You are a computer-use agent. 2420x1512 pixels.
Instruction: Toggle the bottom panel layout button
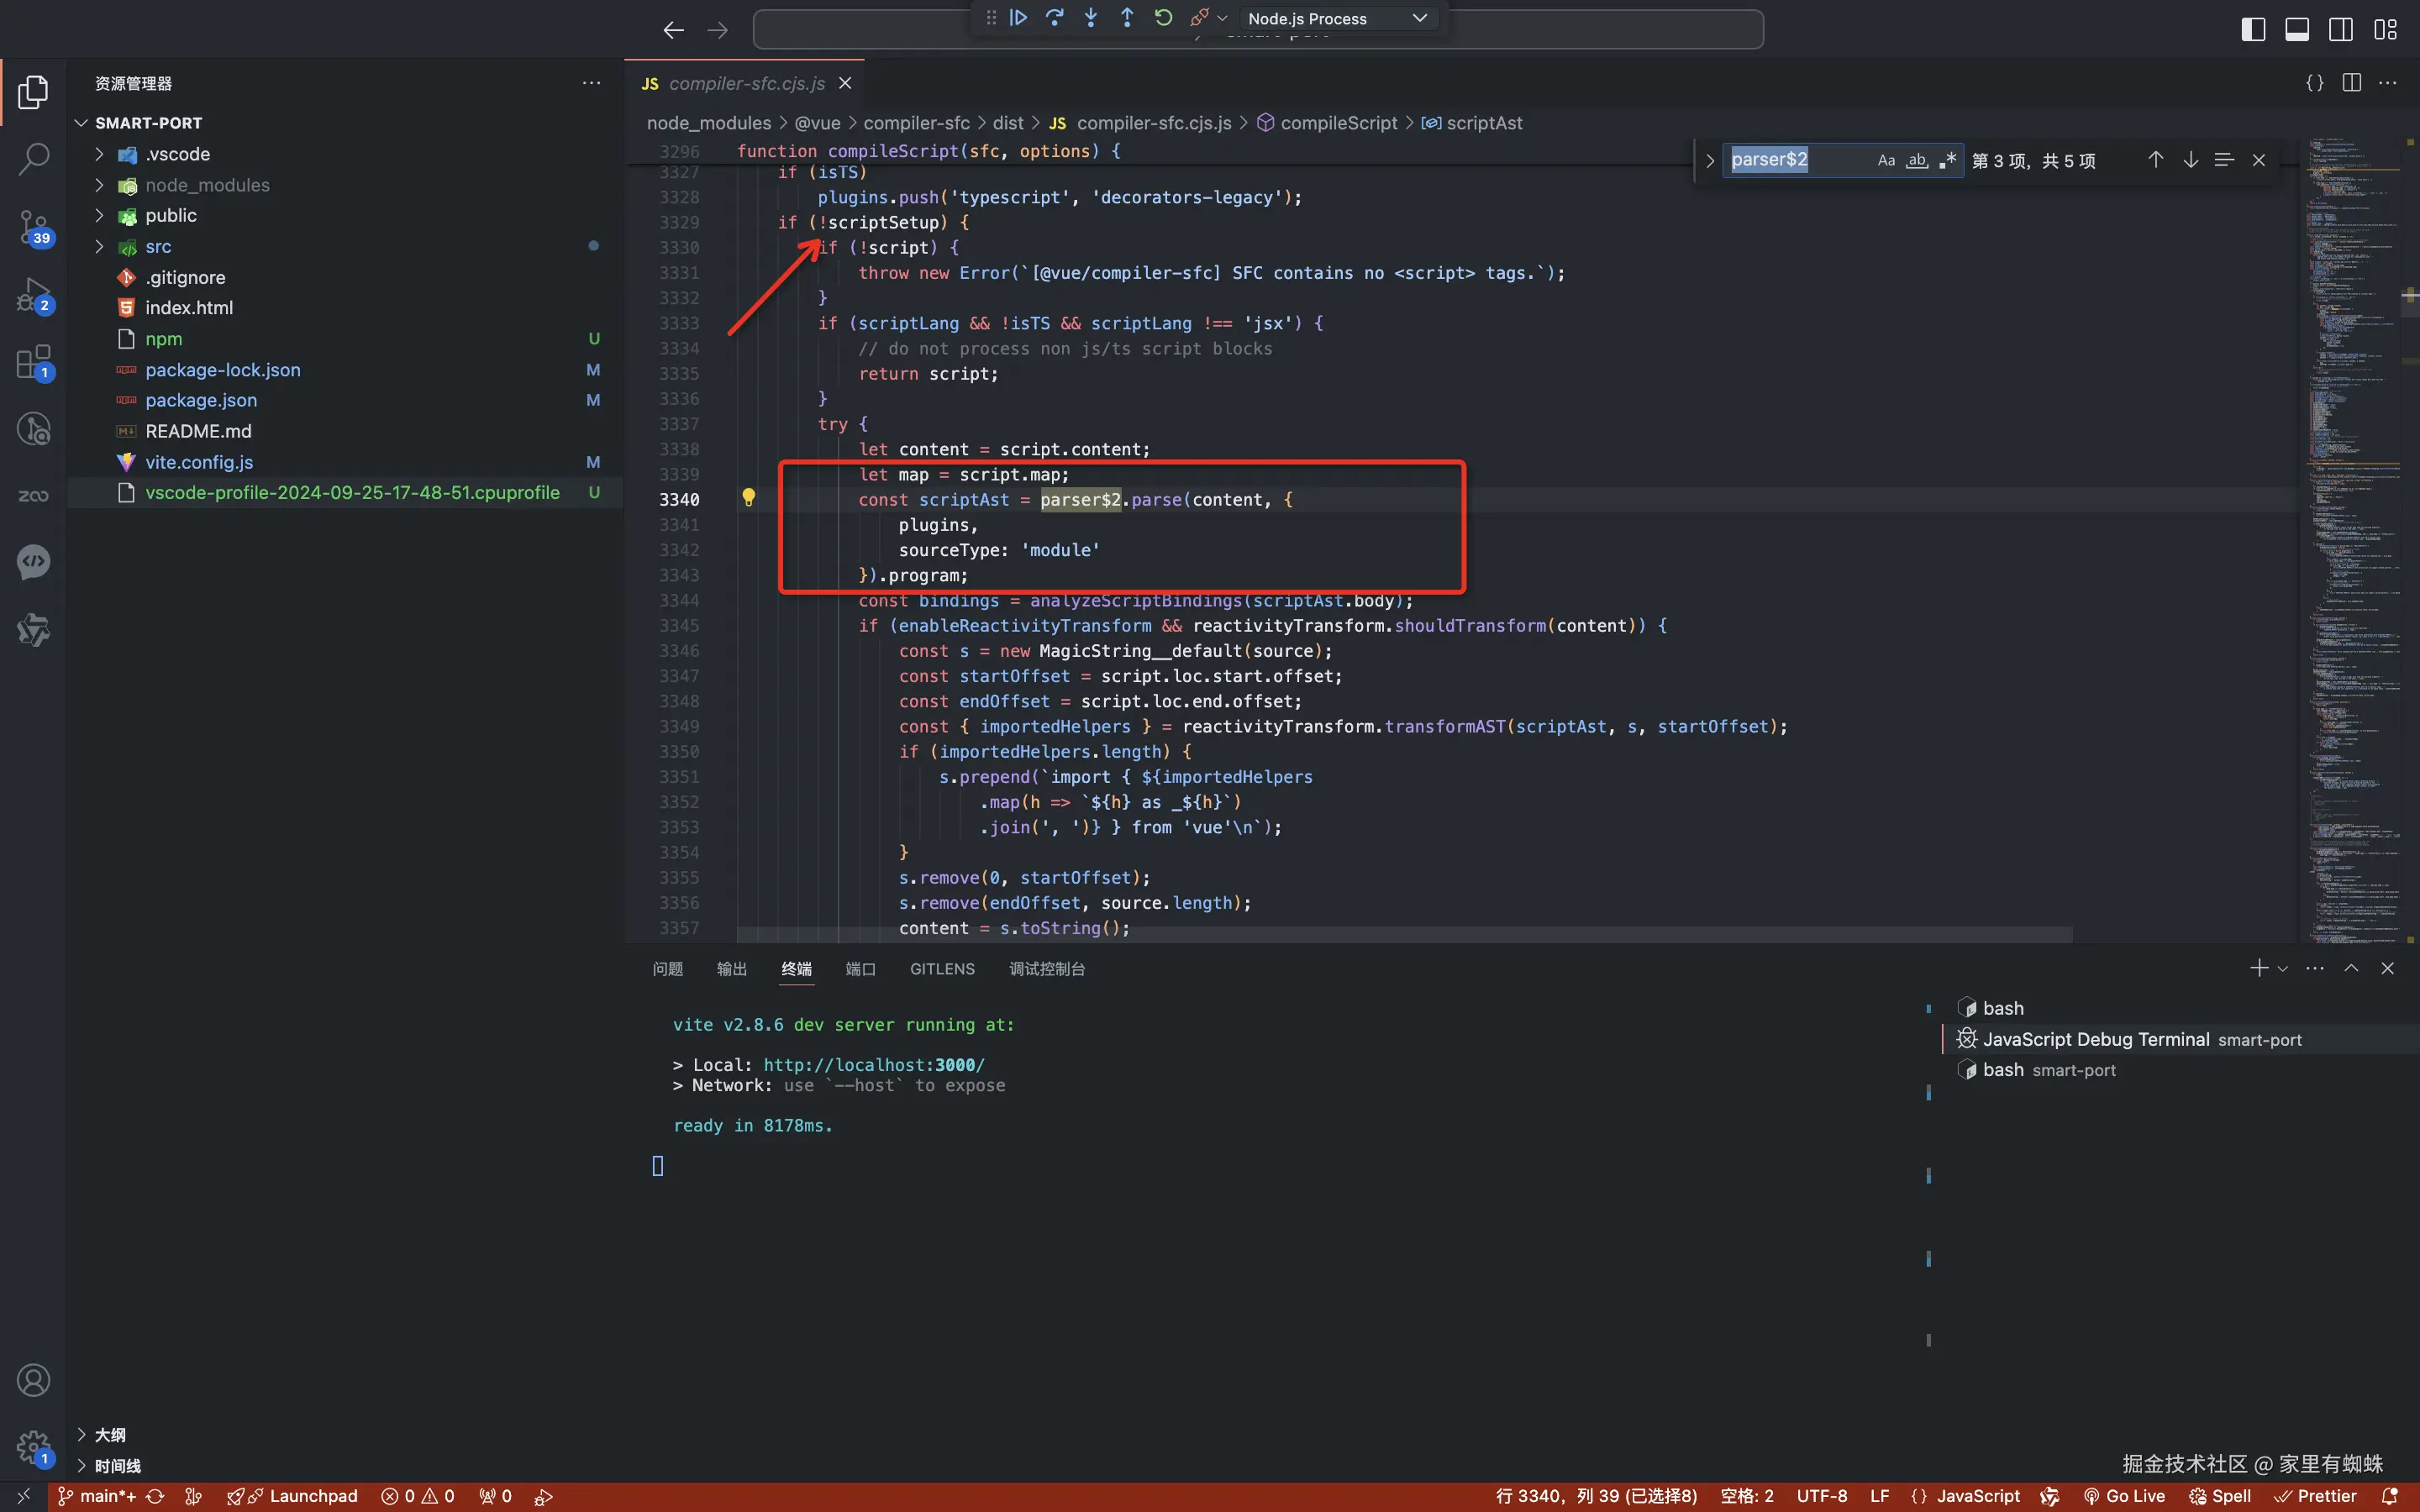point(2297,29)
